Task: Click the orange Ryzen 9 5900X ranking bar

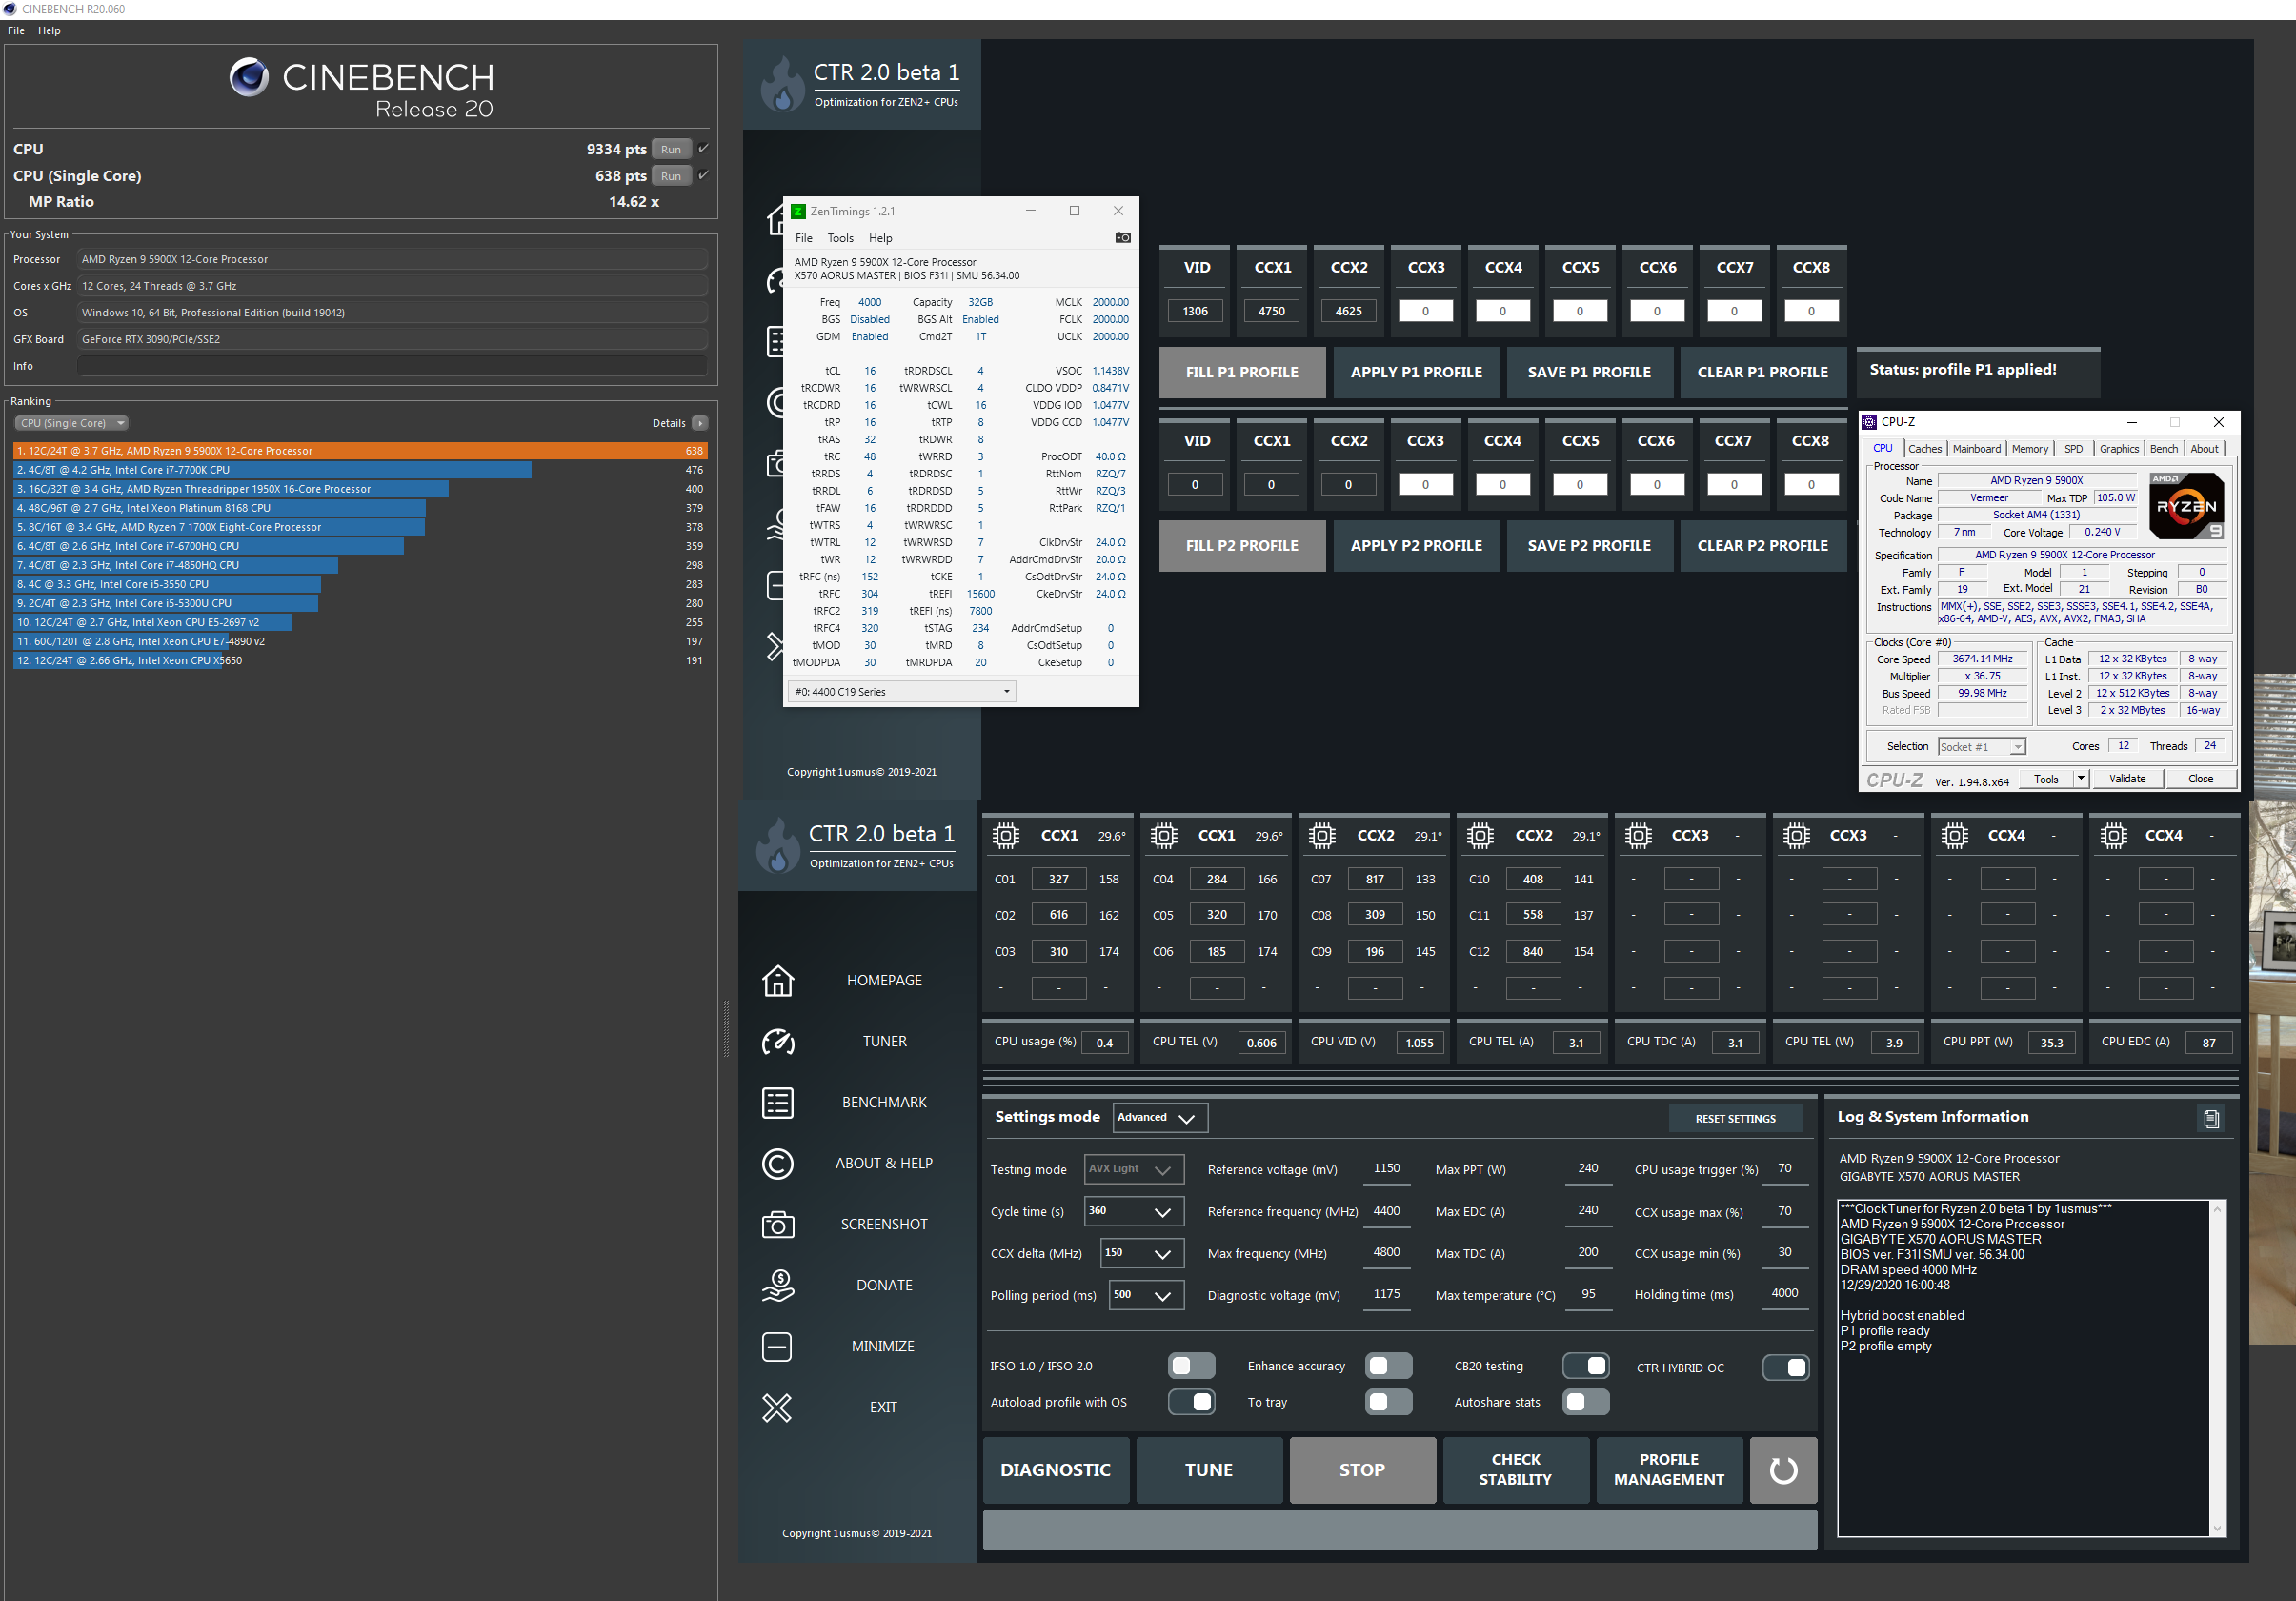Action: (361, 451)
